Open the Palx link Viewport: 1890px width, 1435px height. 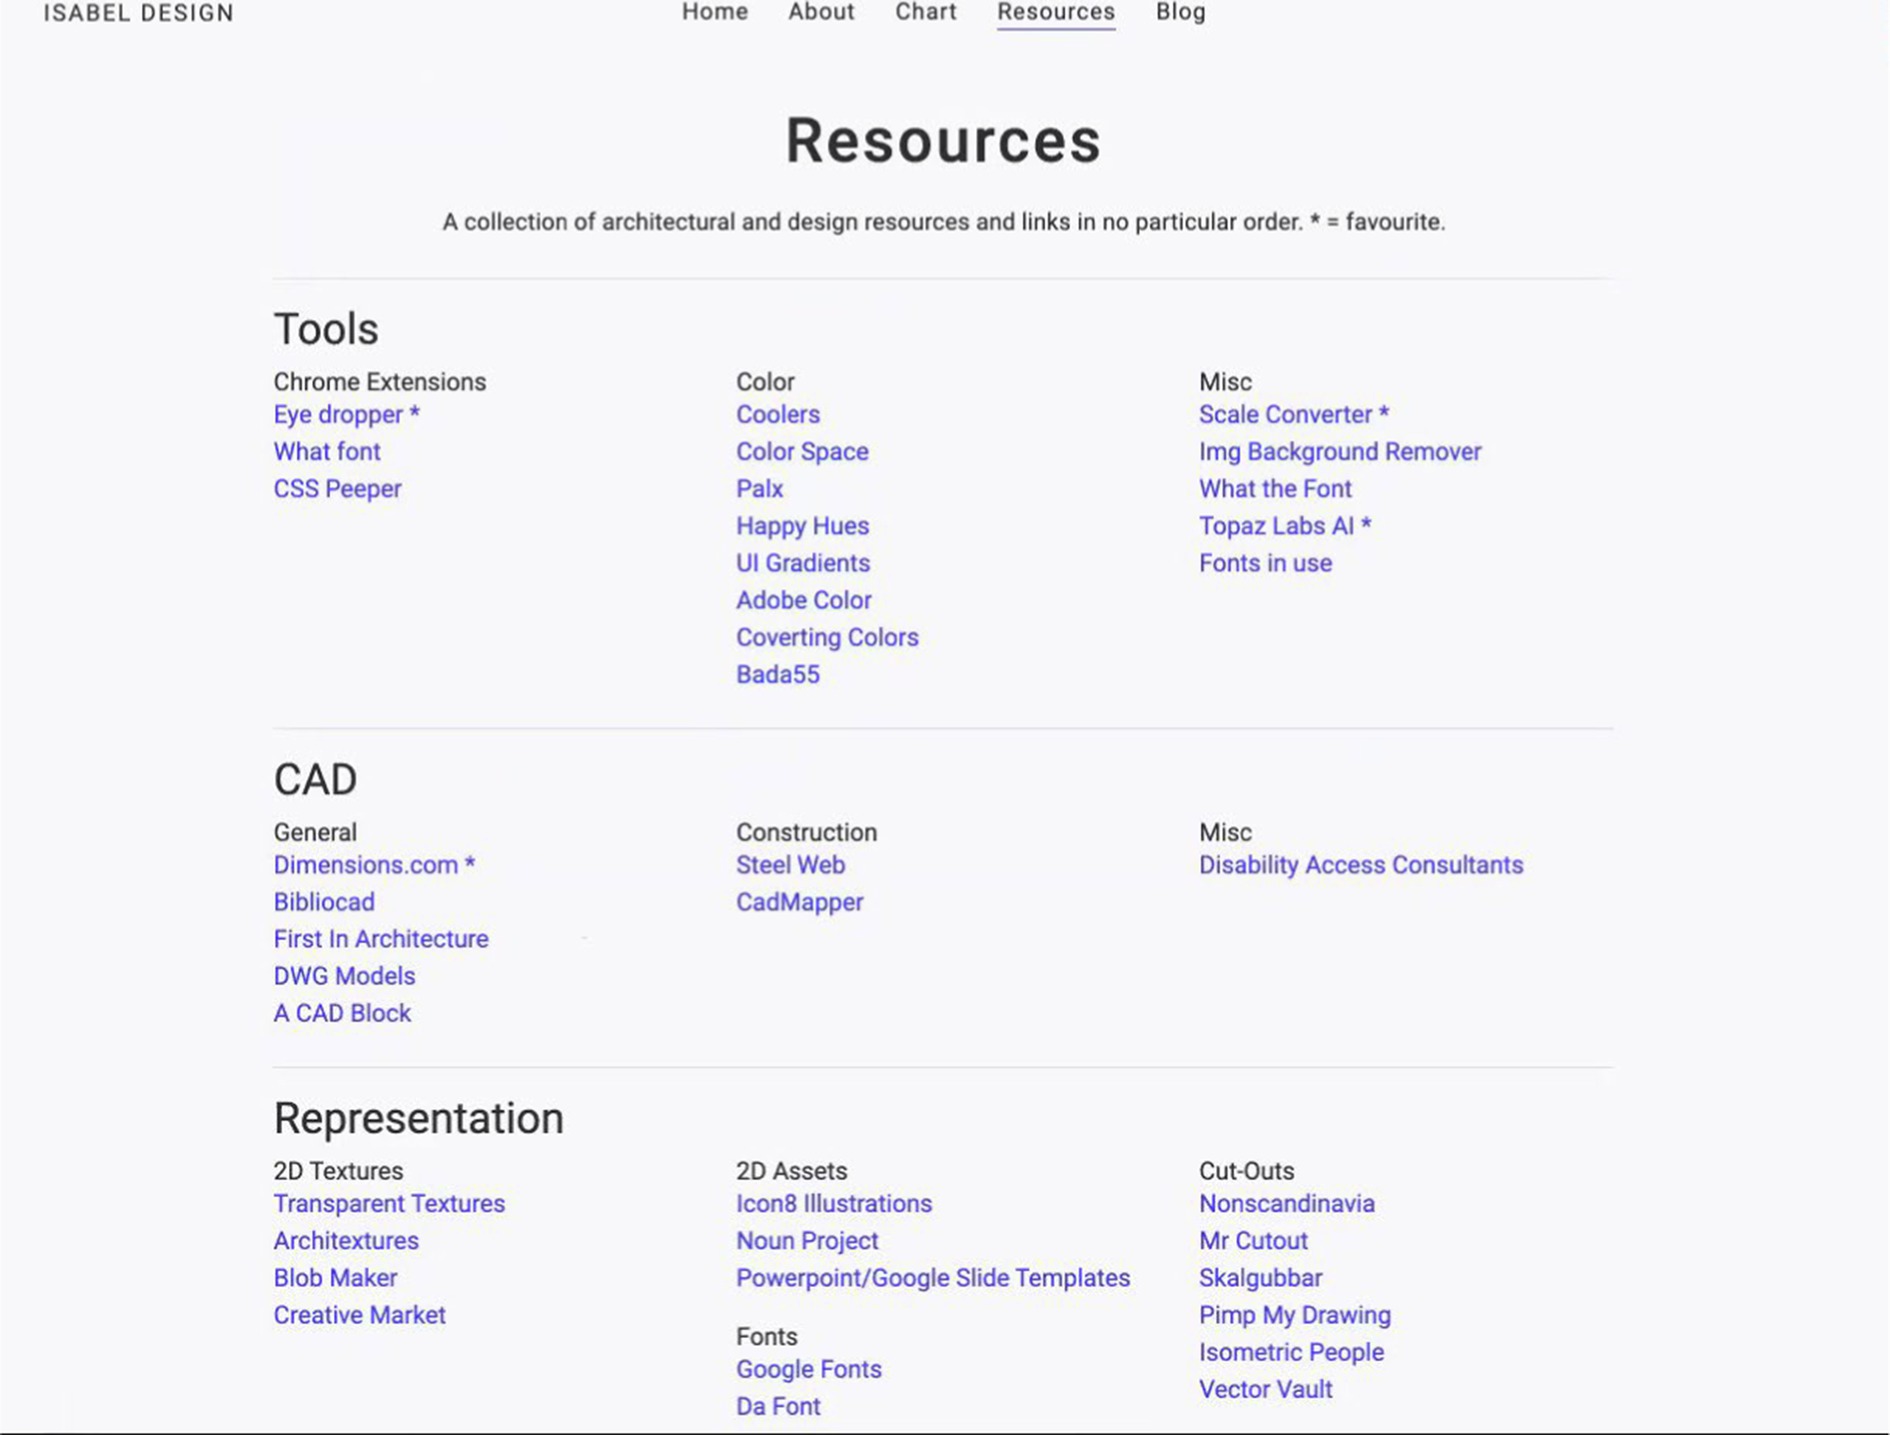click(759, 488)
